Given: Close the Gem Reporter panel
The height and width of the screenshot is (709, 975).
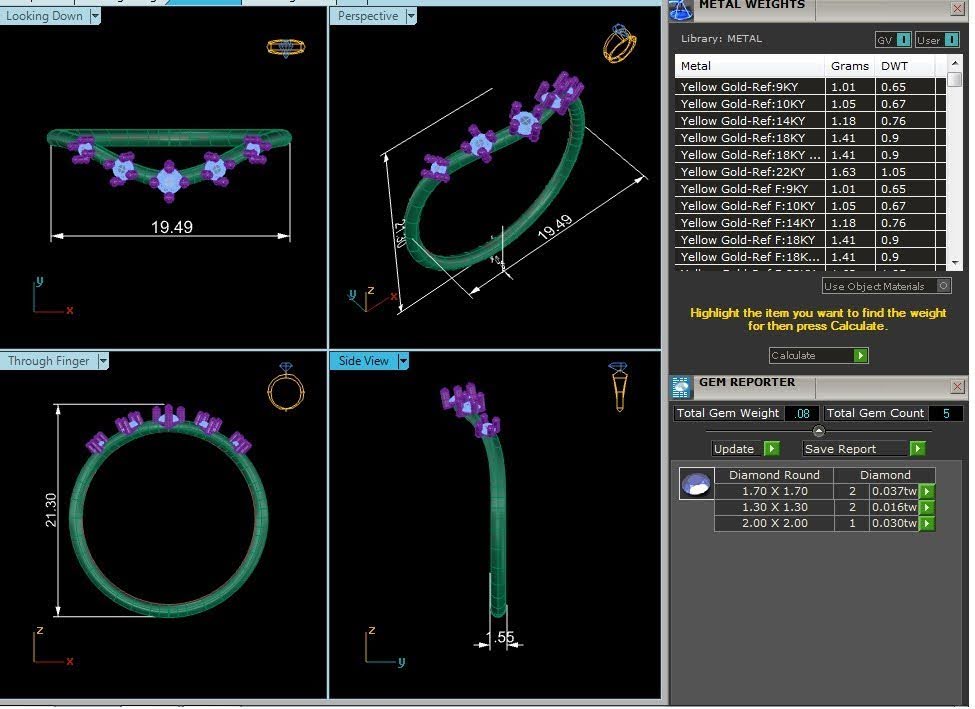Looking at the screenshot, I should pos(957,386).
